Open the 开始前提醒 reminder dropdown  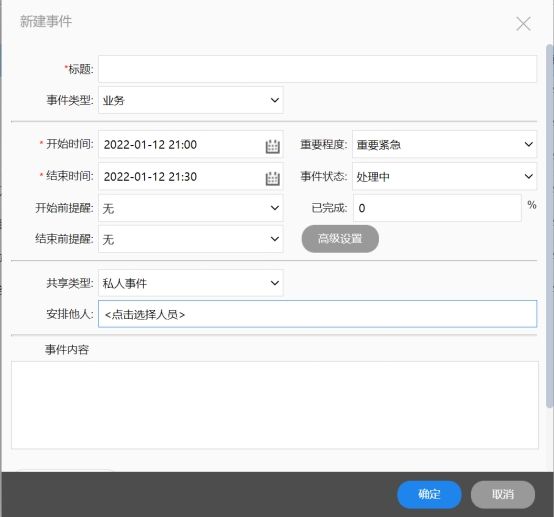point(191,208)
